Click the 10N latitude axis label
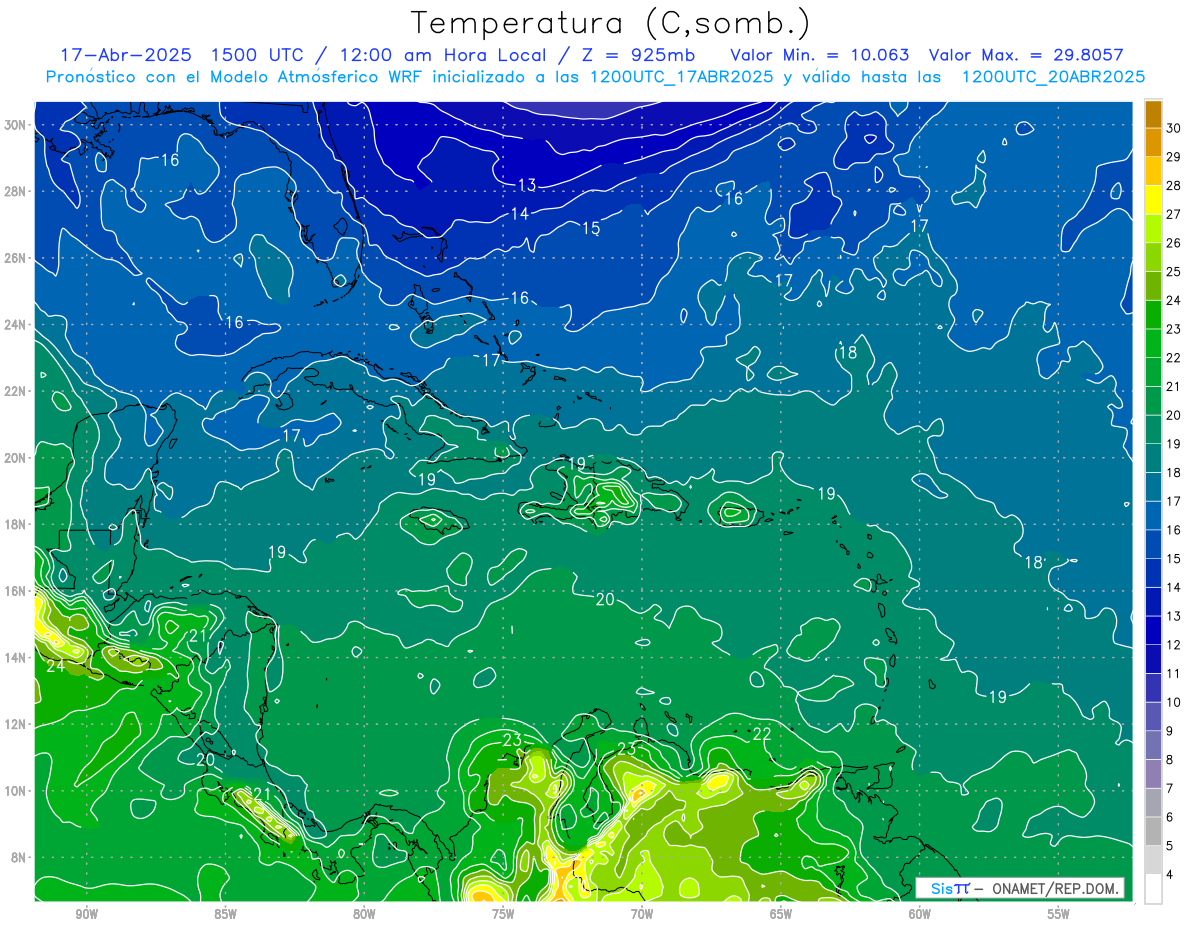 coord(17,791)
